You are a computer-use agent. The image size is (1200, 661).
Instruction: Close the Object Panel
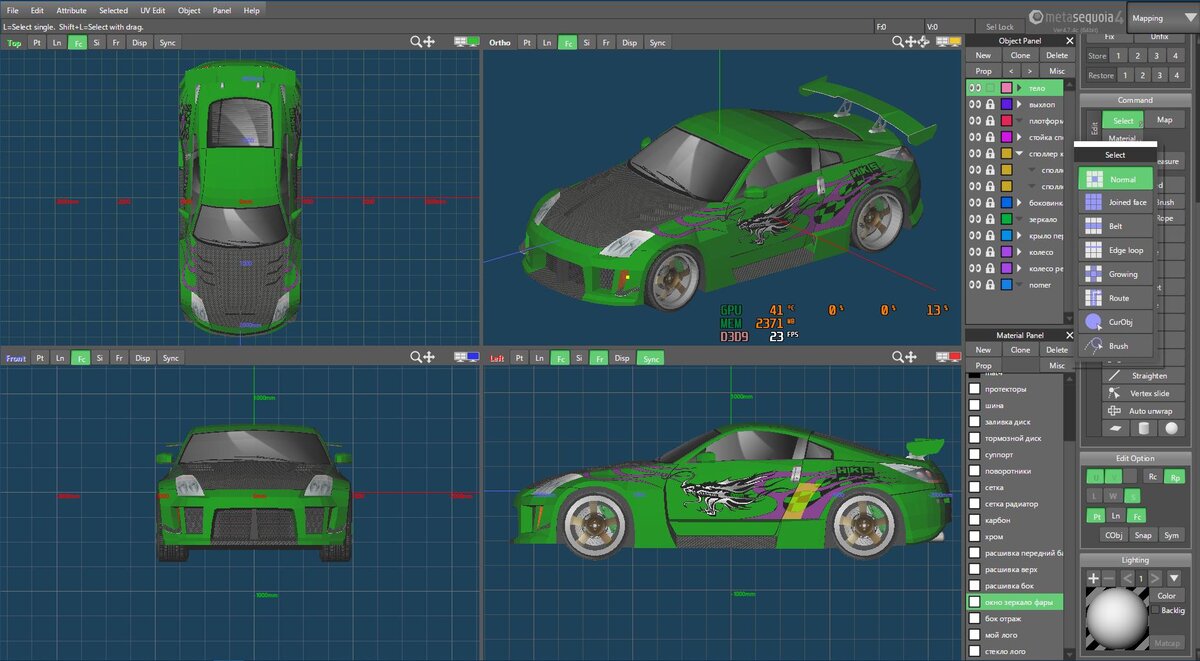click(x=1070, y=41)
